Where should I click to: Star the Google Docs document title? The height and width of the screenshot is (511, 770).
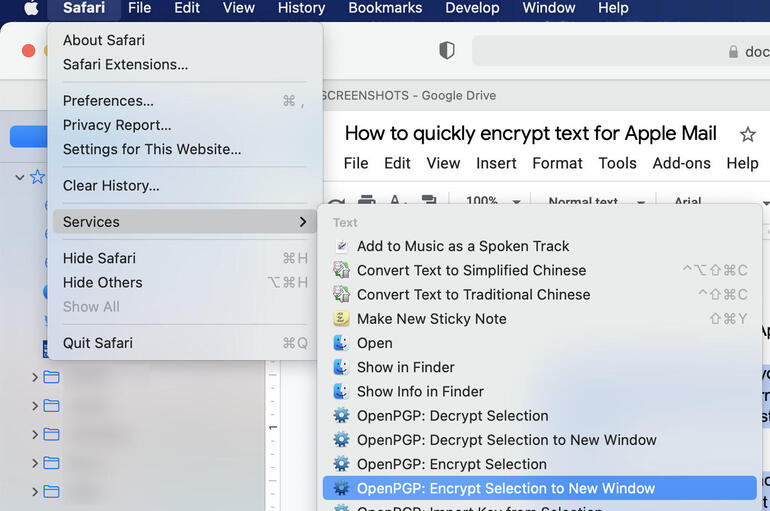coord(747,134)
